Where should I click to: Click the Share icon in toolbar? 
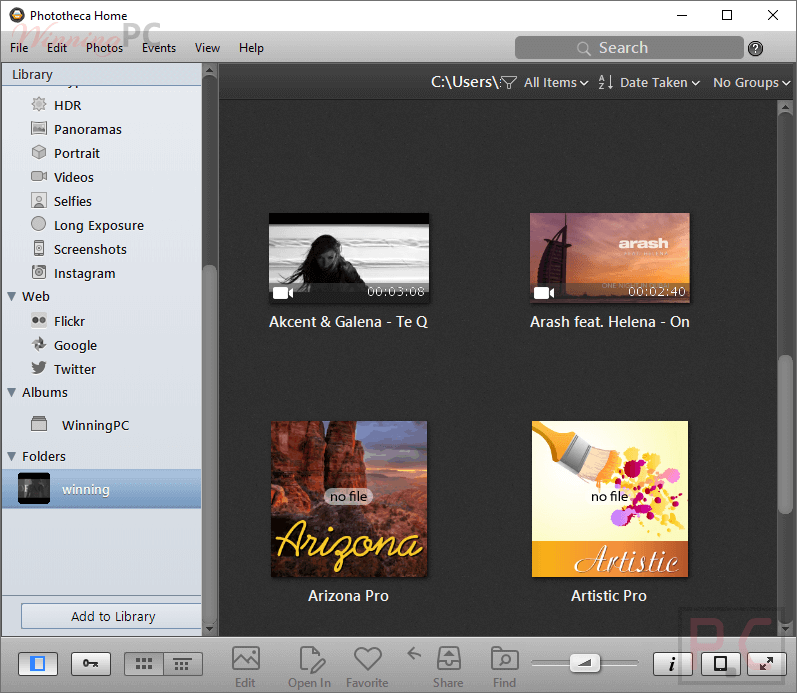pos(448,658)
